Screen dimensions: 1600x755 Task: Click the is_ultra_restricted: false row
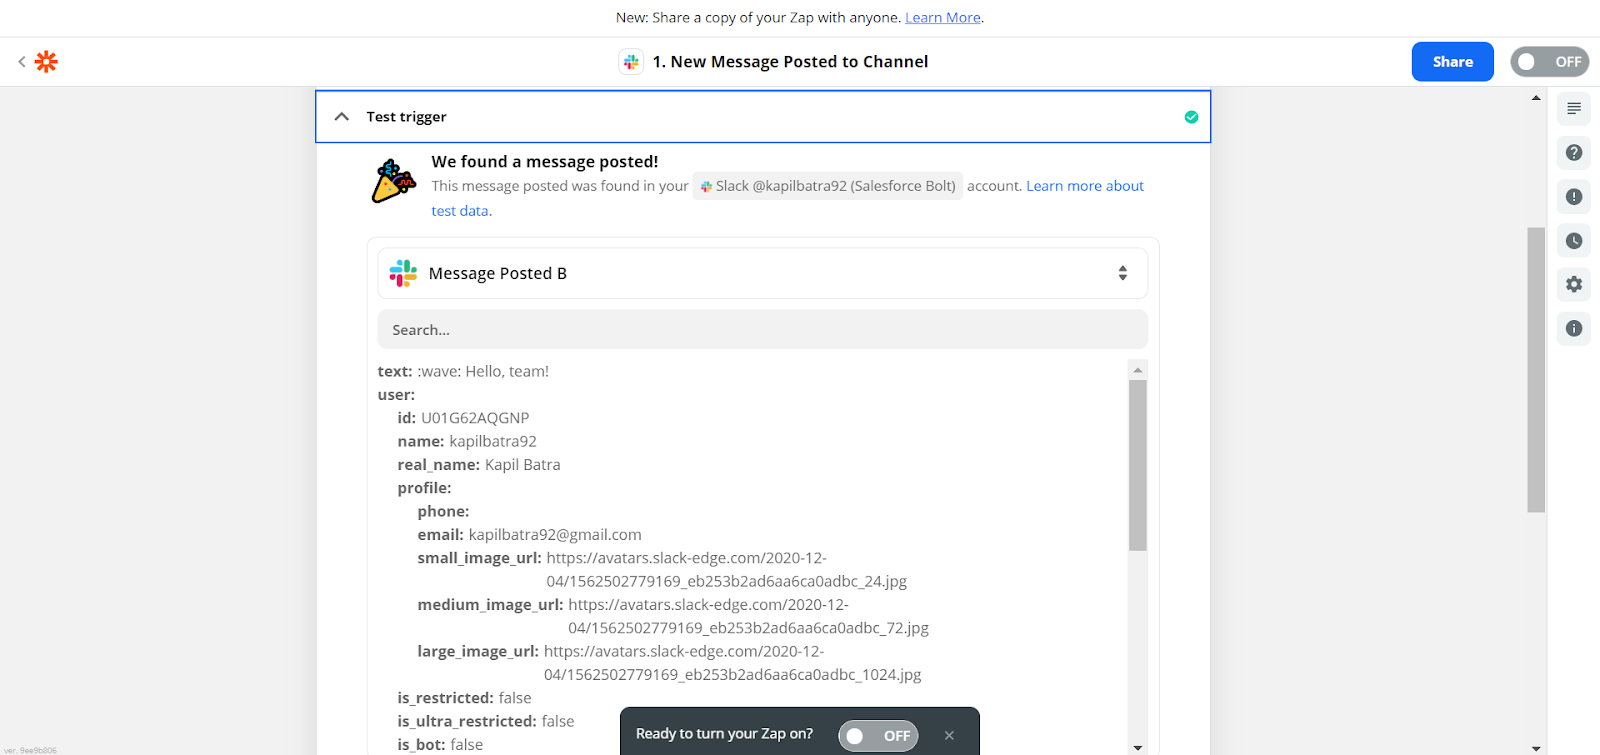486,721
